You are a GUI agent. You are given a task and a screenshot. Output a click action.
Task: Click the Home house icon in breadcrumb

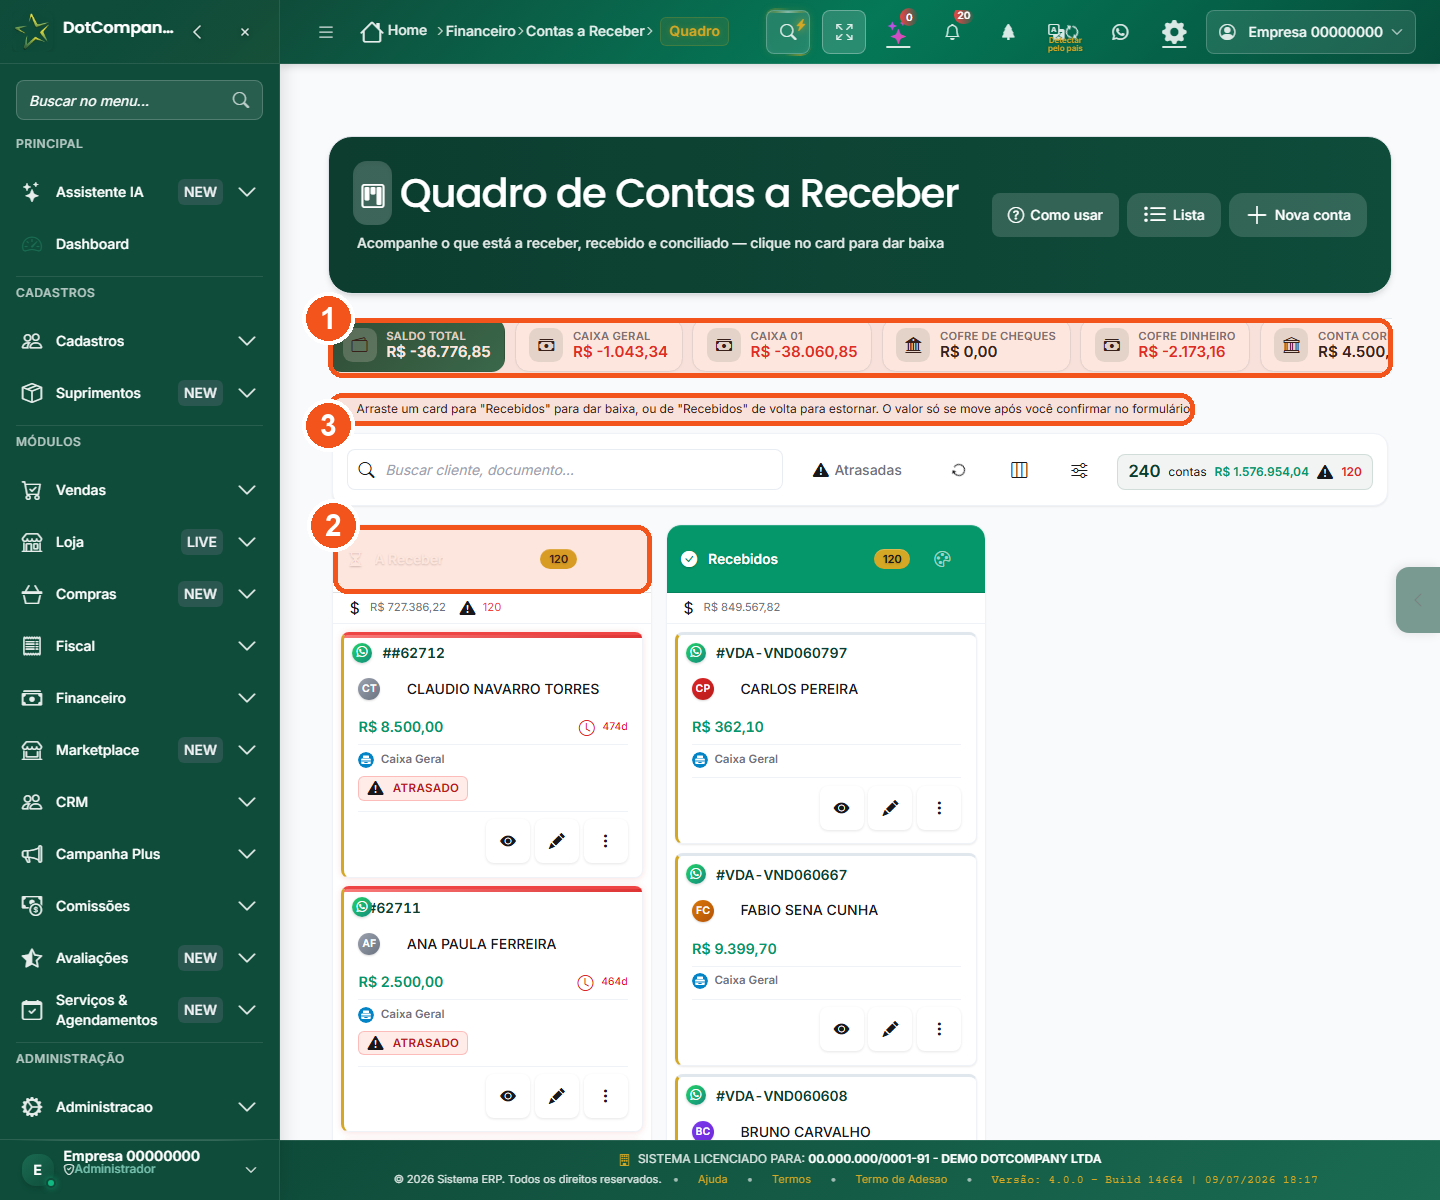point(371,32)
